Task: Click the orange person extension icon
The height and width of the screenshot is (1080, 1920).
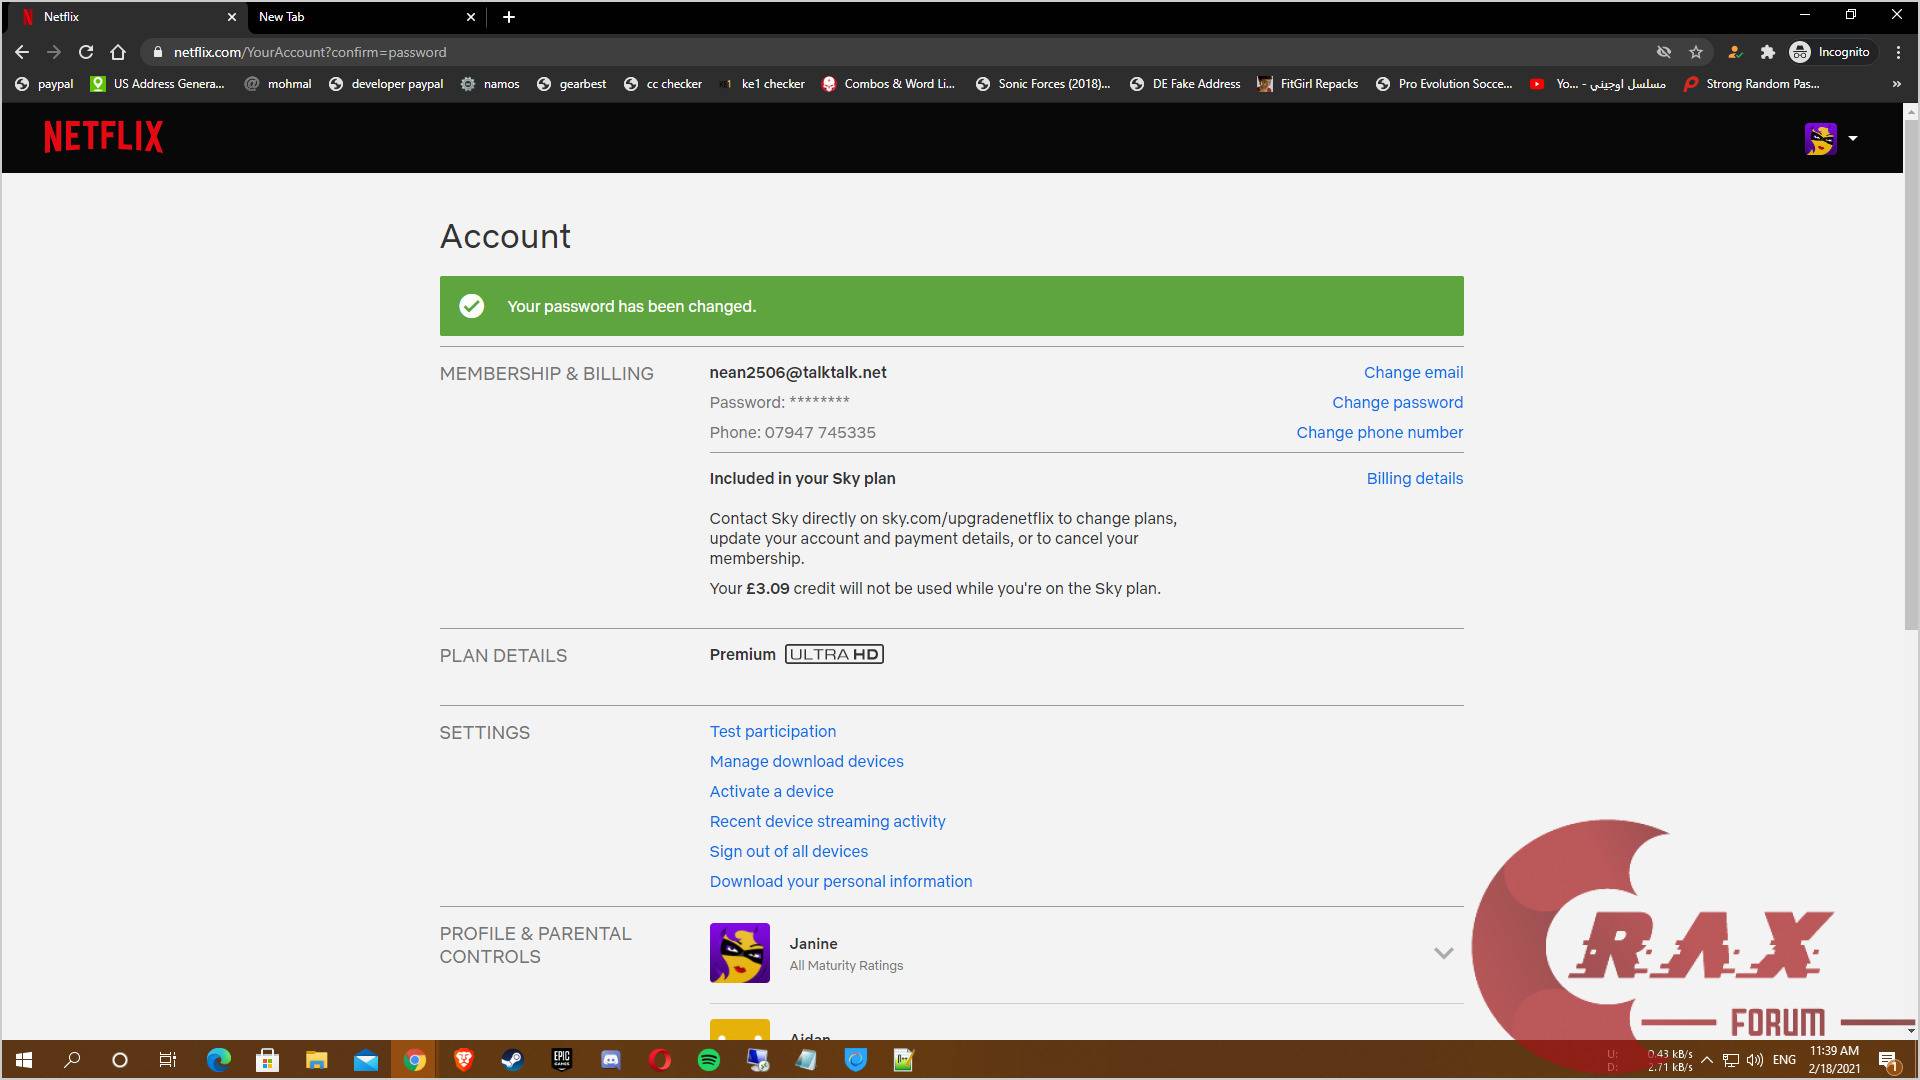Action: 1735,52
